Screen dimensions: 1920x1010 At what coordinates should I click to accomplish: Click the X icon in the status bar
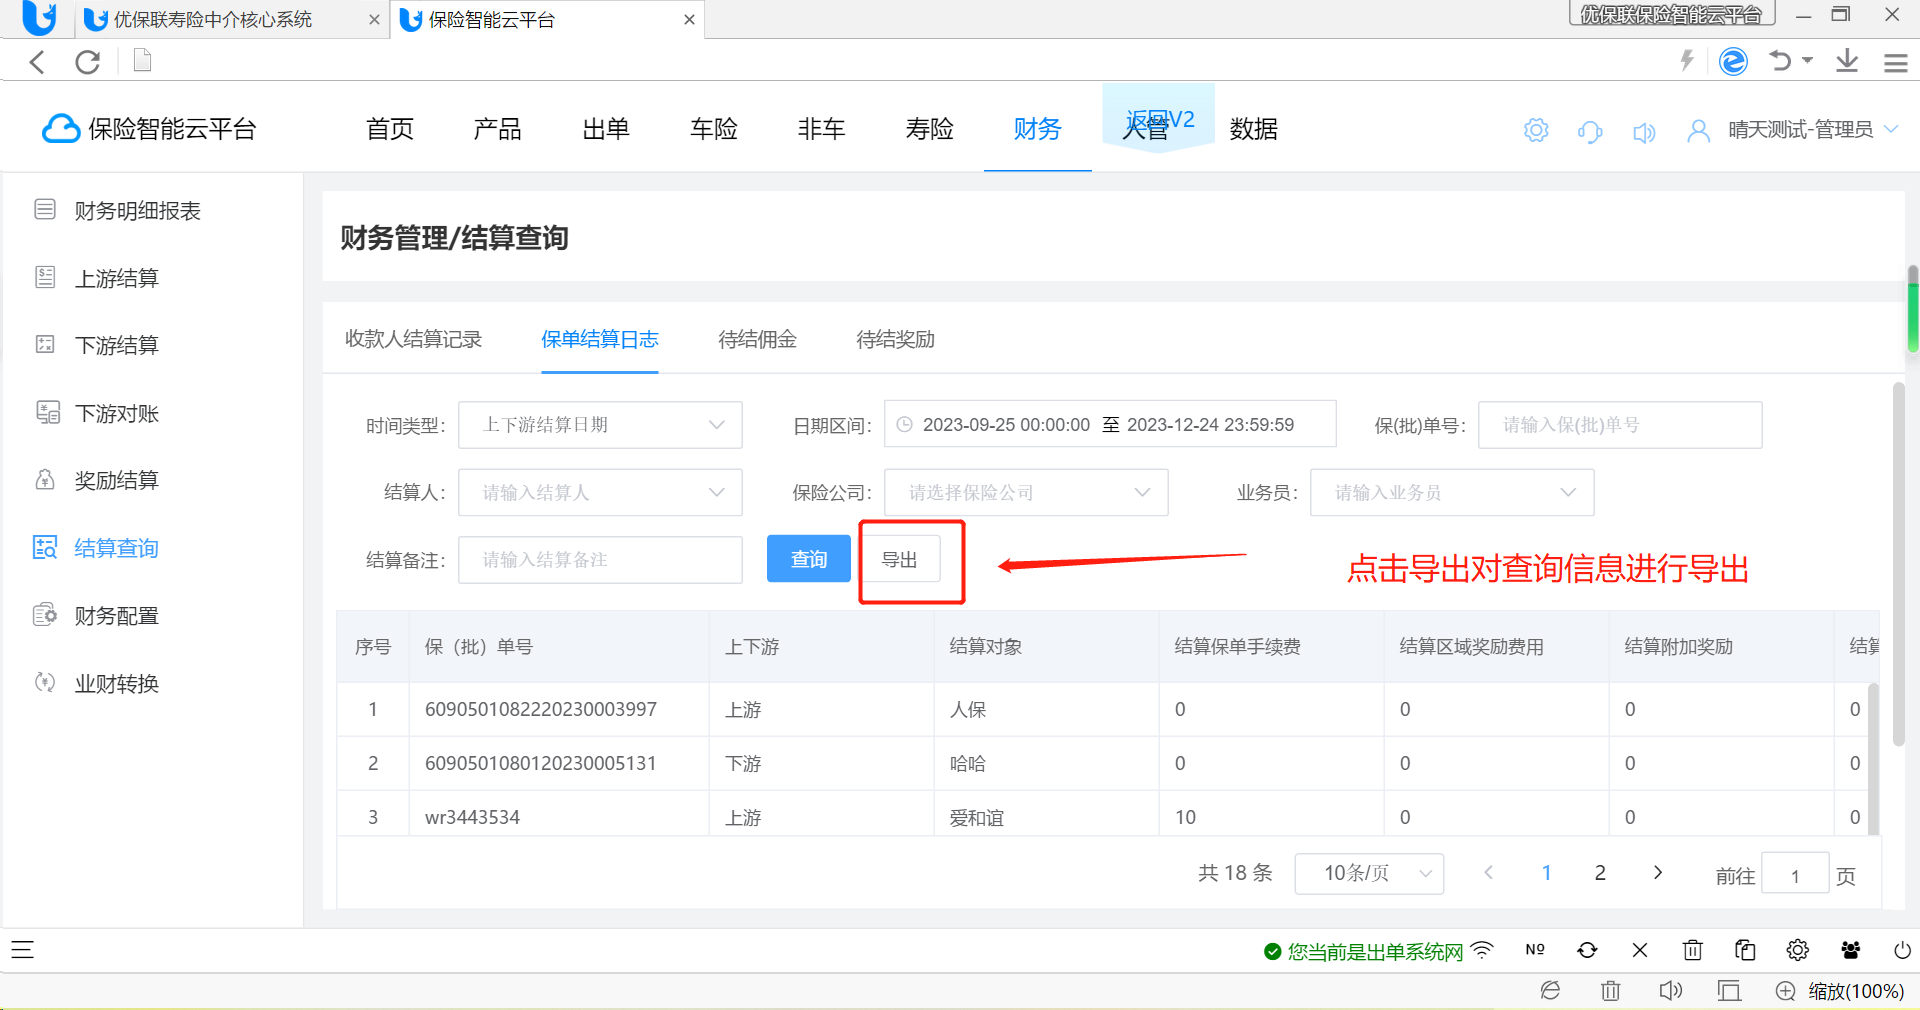click(x=1640, y=950)
